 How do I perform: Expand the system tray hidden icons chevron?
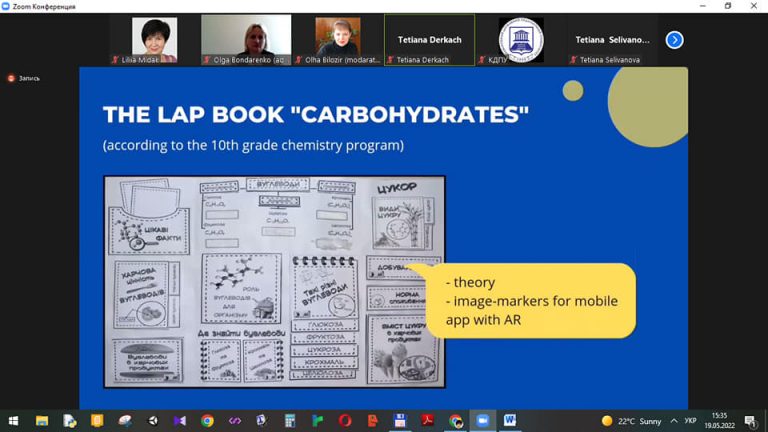pos(674,421)
